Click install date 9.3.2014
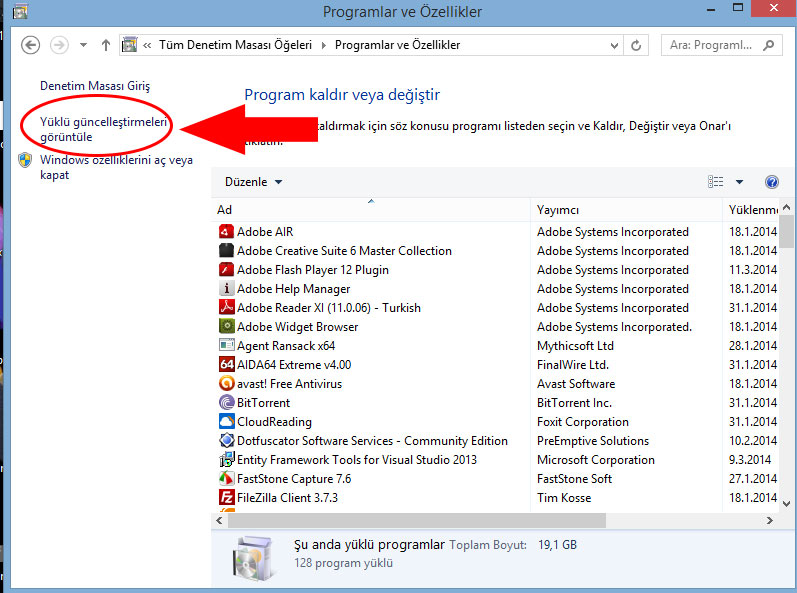 tap(750, 460)
